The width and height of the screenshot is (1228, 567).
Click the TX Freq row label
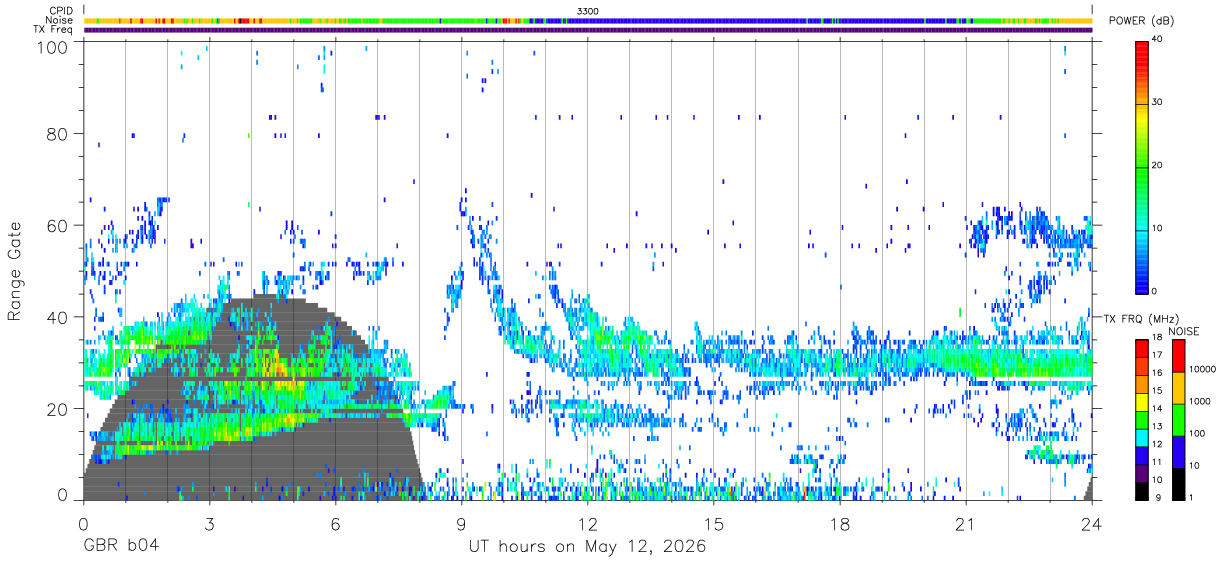[x=53, y=30]
